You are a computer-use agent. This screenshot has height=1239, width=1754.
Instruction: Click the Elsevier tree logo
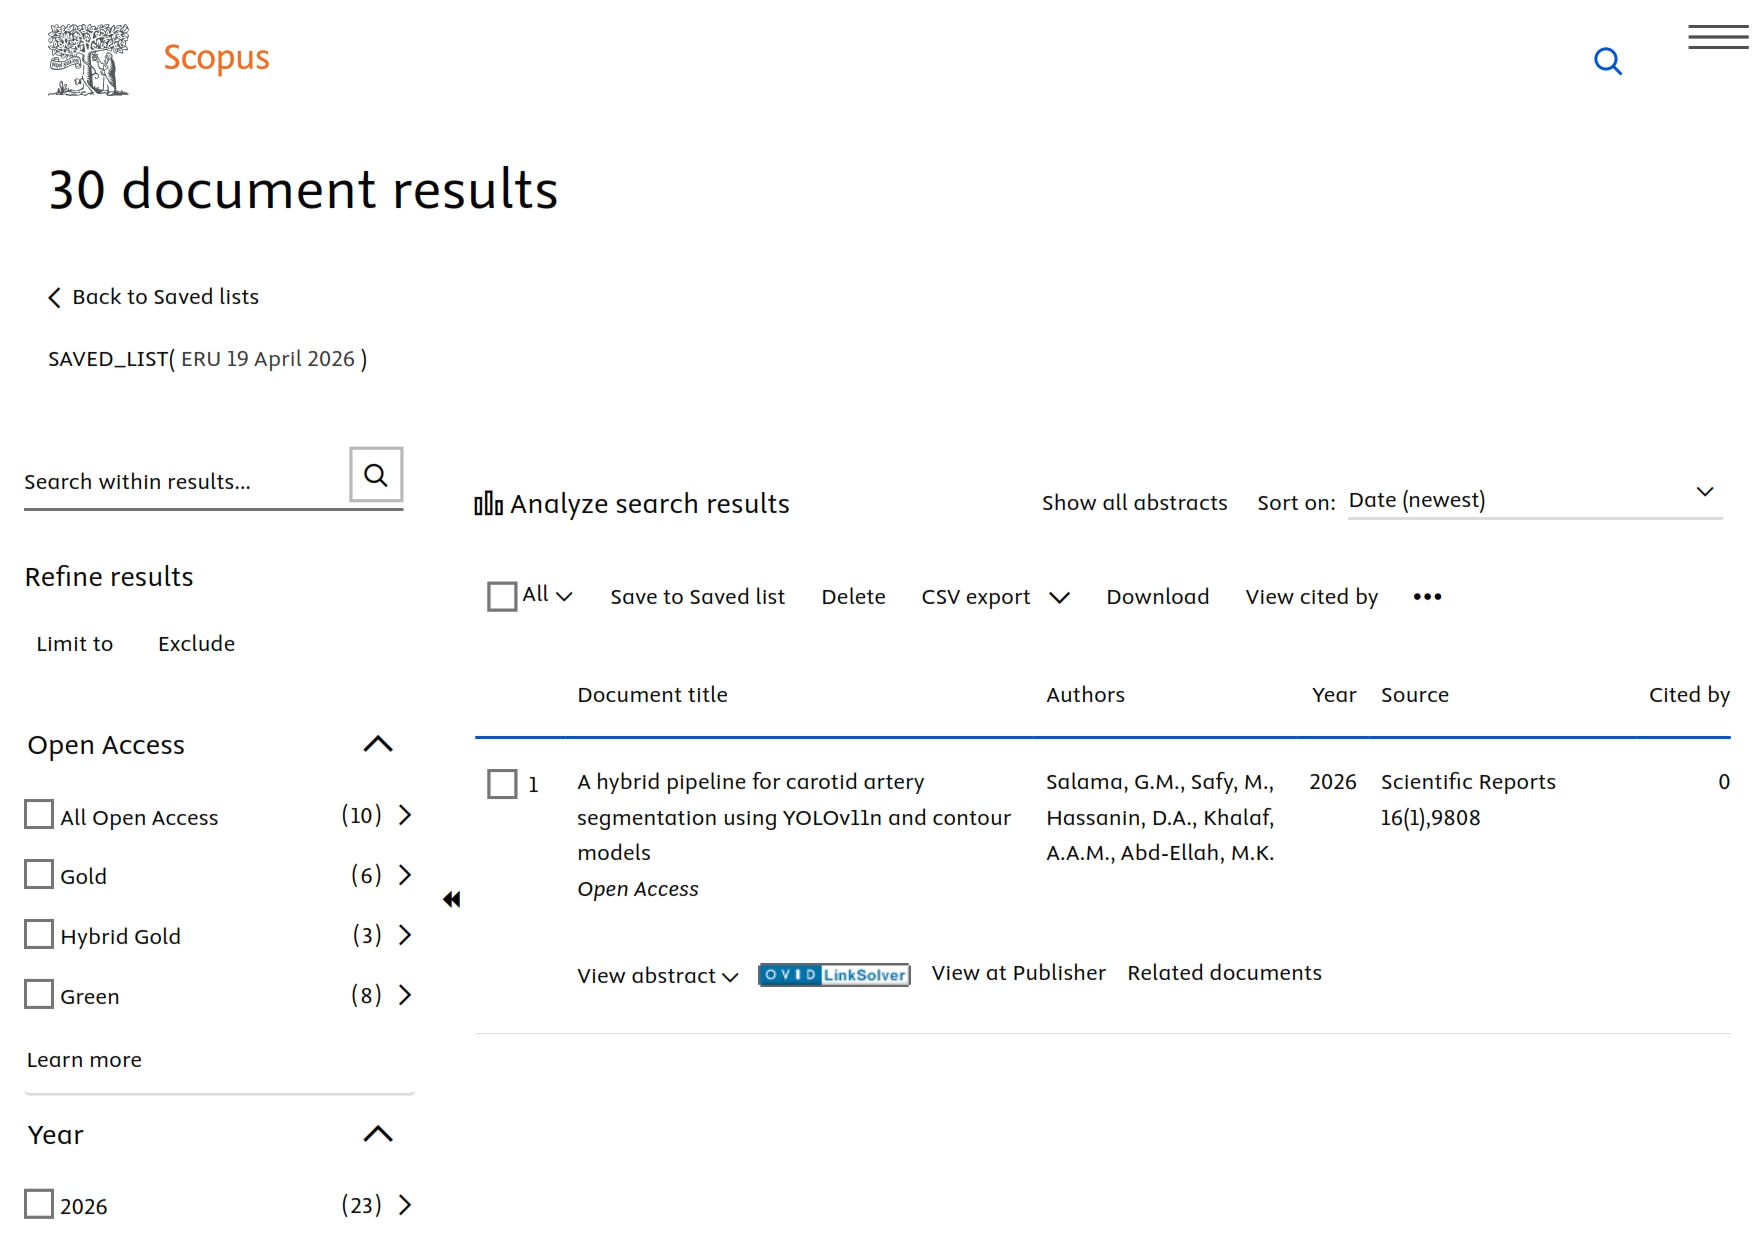pos(88,60)
